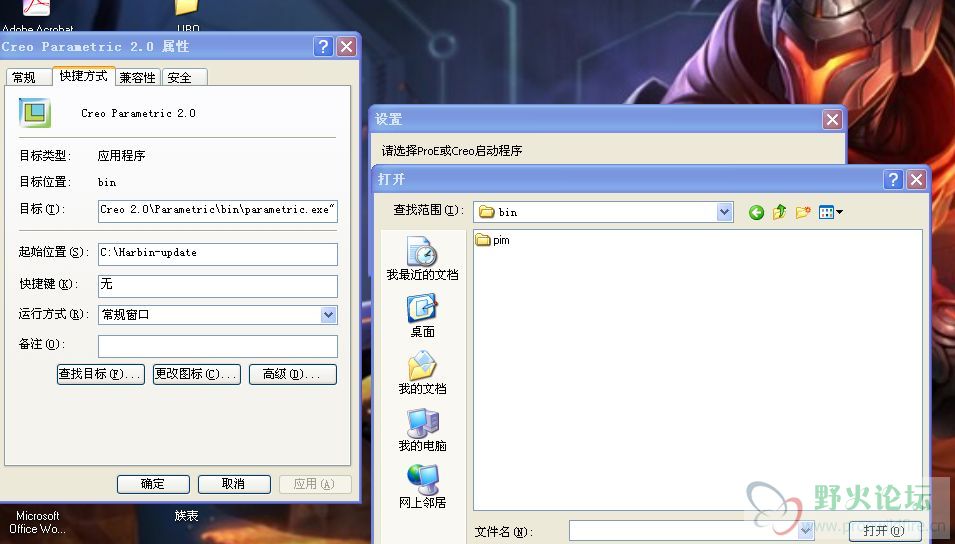Click the 应用程序 target type text
Viewport: 955px width, 544px height.
click(121, 155)
